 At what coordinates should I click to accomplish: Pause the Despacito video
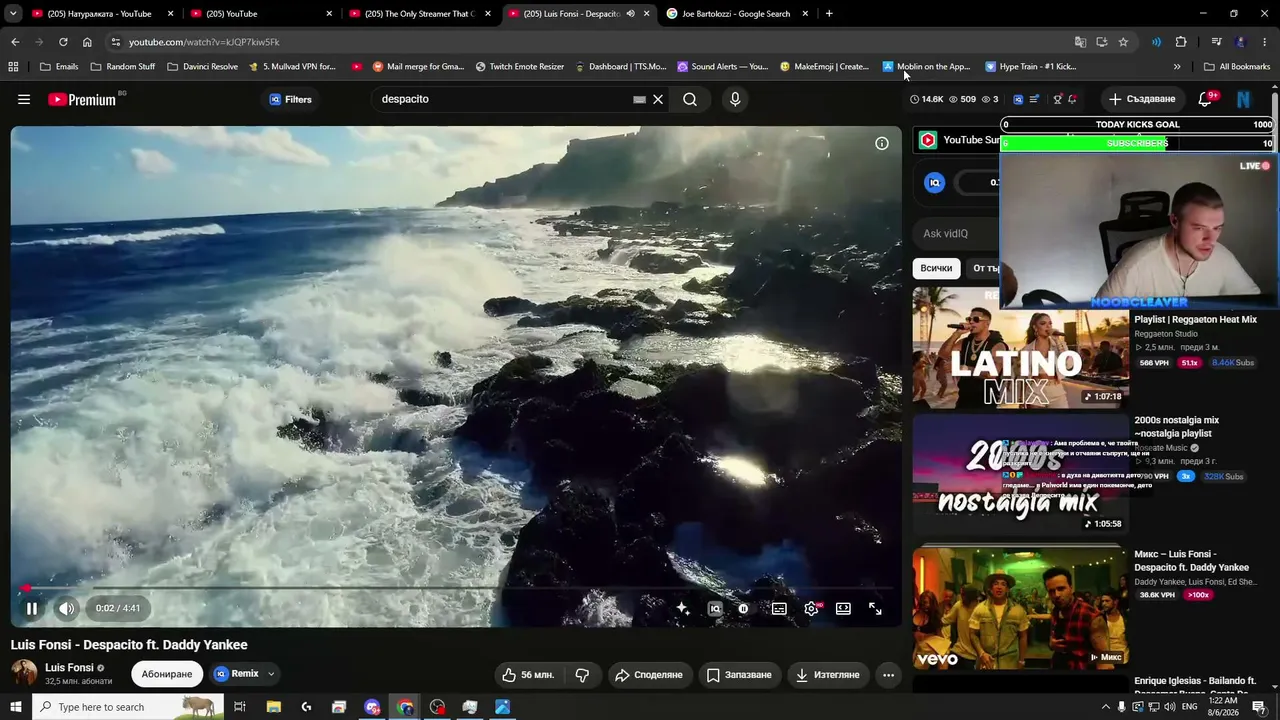tap(32, 608)
